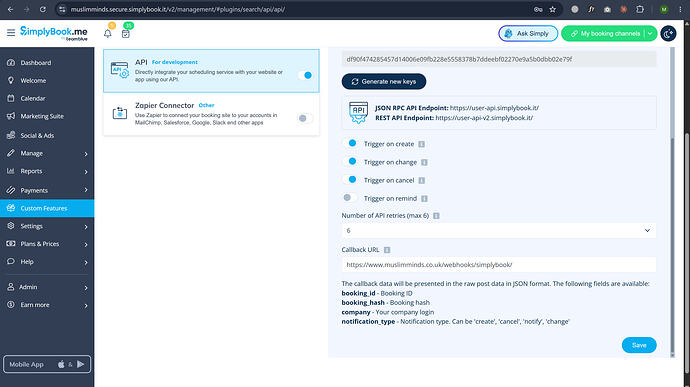Save the API settings

[639, 345]
